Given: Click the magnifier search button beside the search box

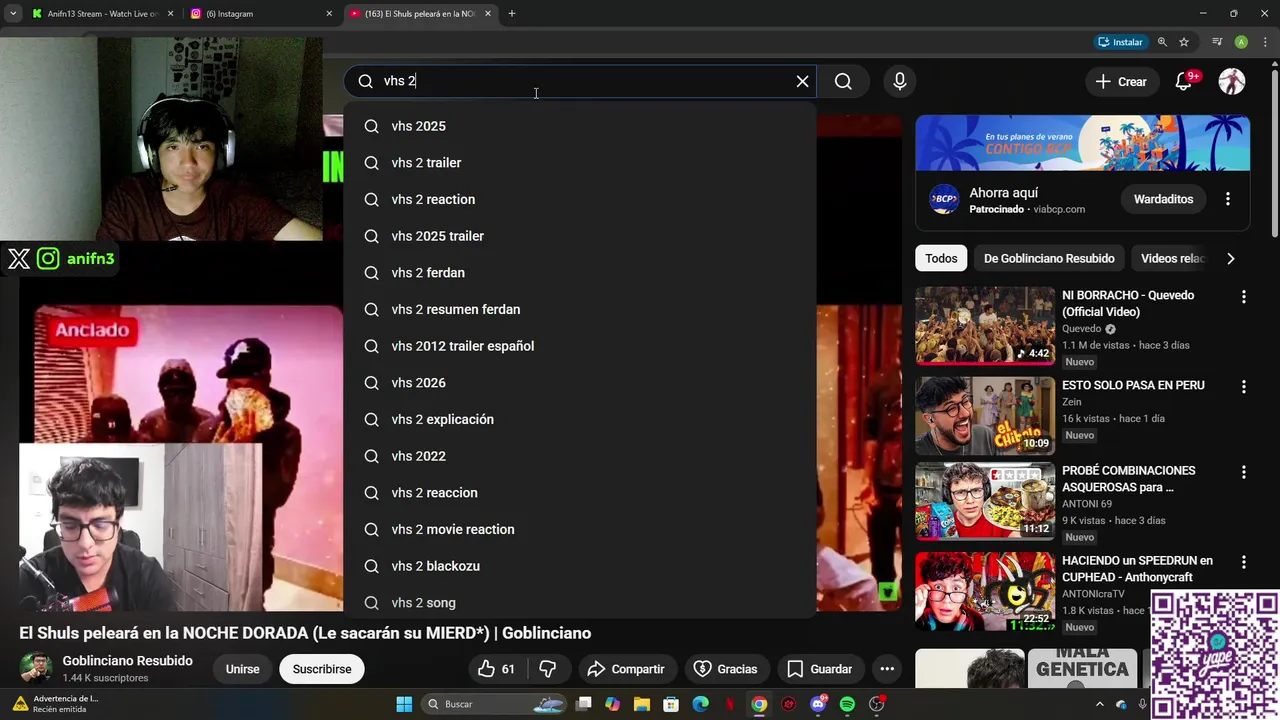Looking at the screenshot, I should (x=843, y=82).
